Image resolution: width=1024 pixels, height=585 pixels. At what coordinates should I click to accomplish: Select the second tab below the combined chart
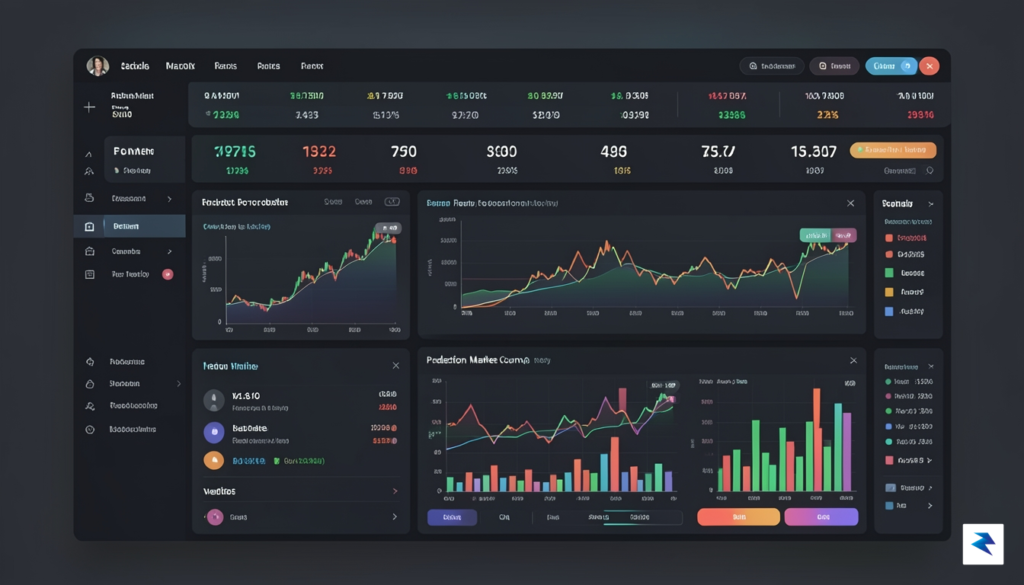pyautogui.click(x=504, y=517)
